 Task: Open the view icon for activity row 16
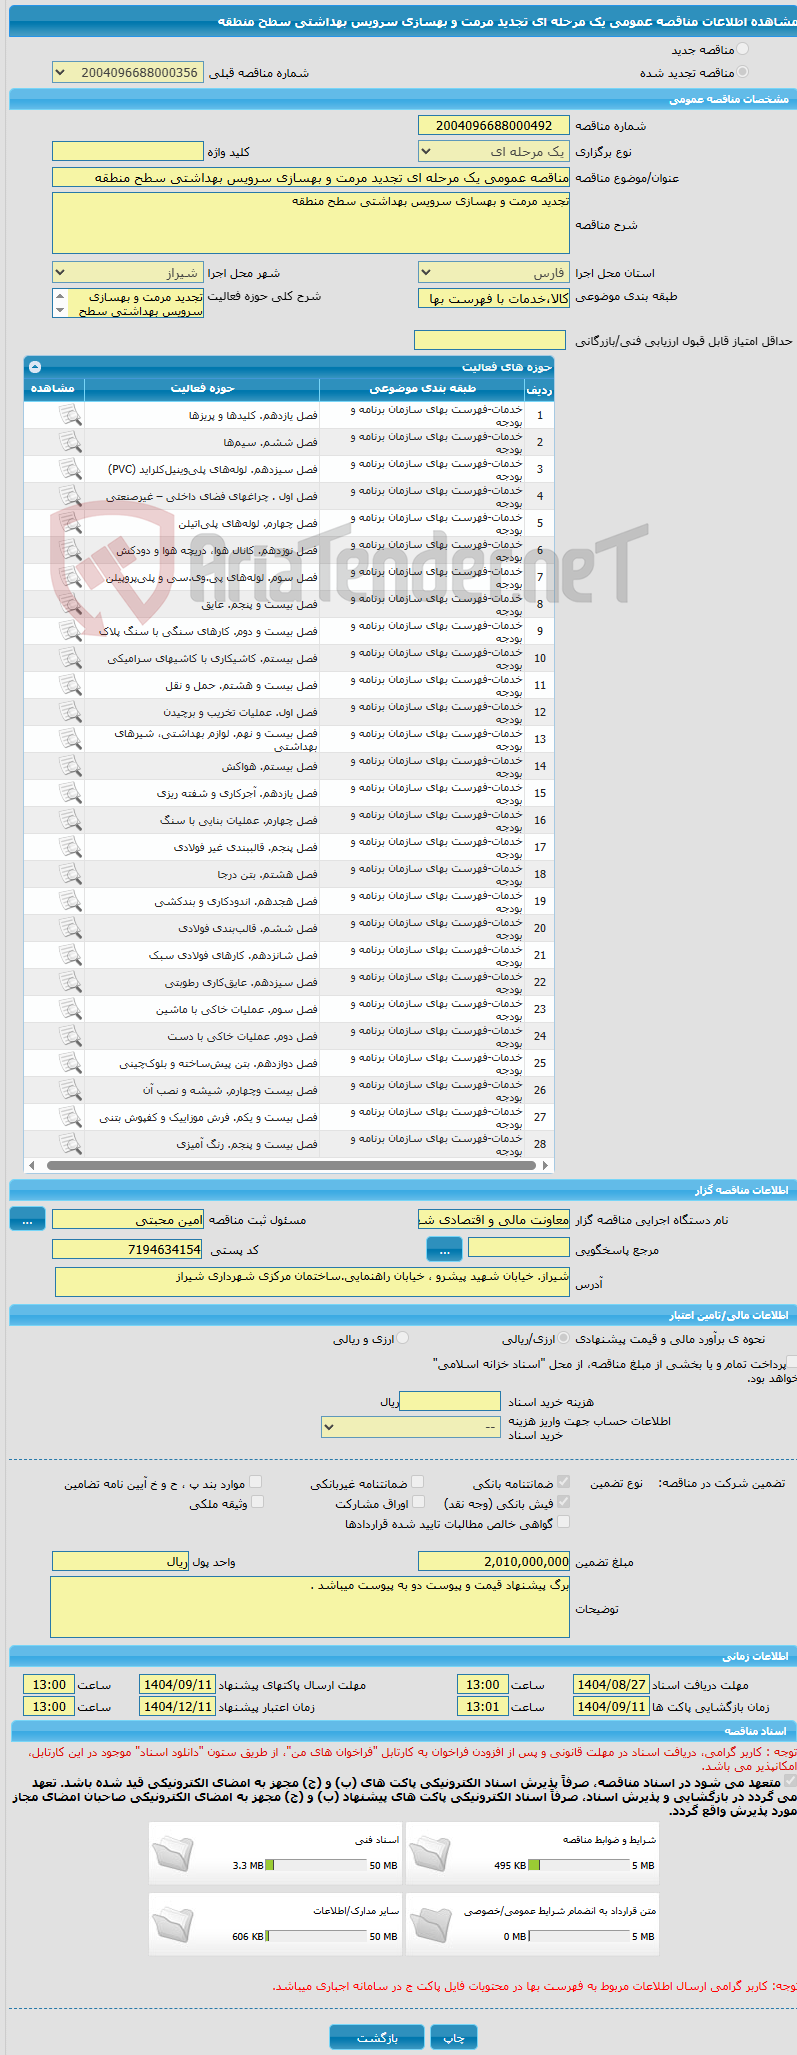(70, 820)
